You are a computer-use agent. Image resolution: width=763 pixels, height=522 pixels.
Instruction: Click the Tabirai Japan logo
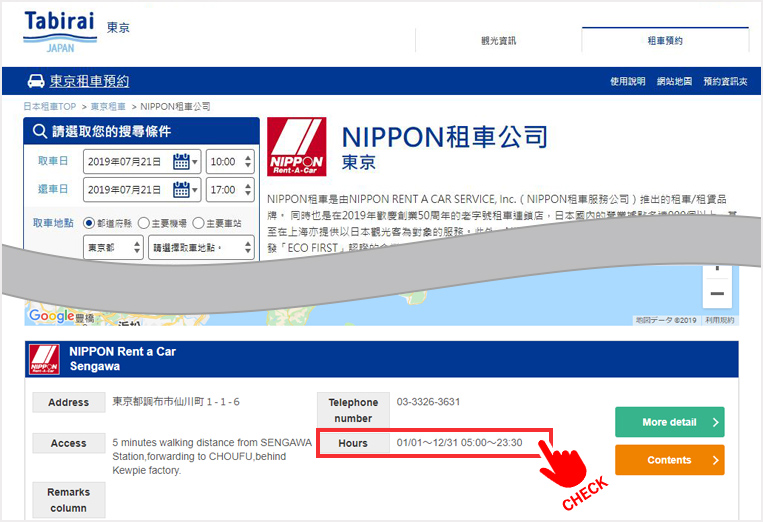[59, 32]
